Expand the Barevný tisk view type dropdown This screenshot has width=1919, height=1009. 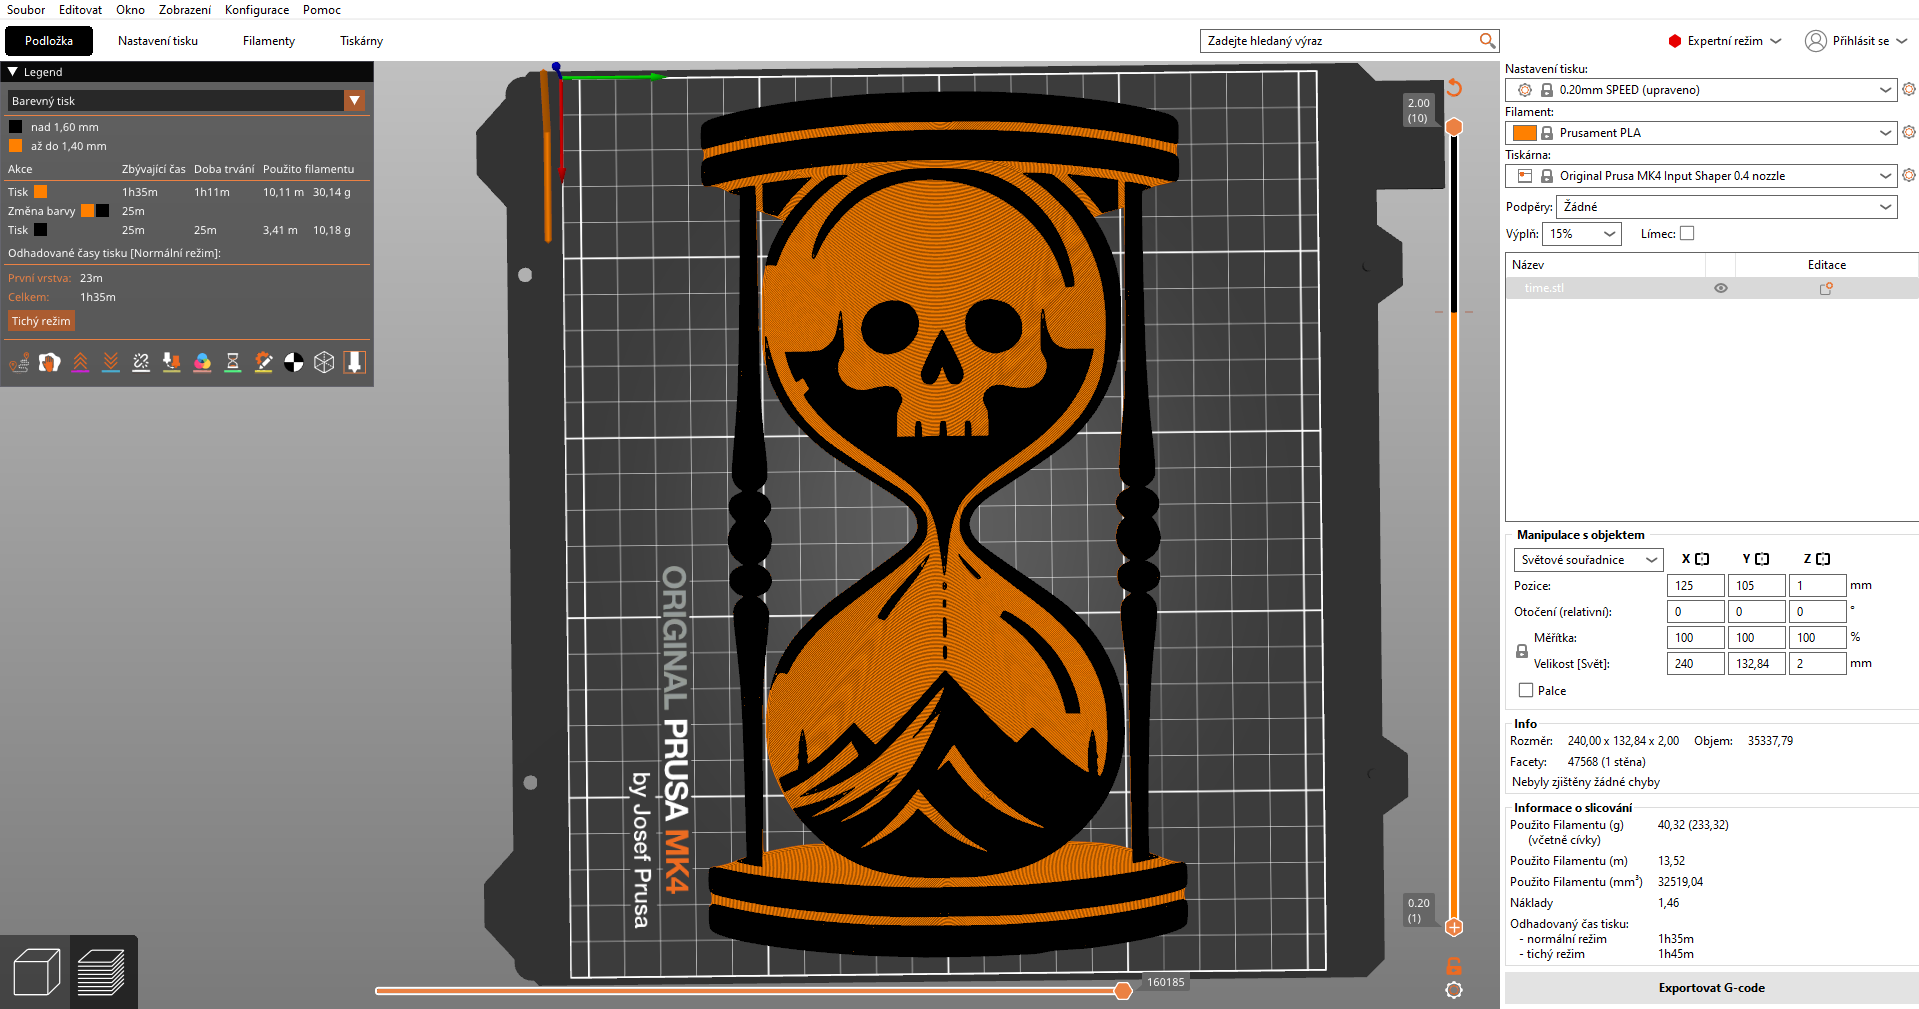tap(354, 101)
